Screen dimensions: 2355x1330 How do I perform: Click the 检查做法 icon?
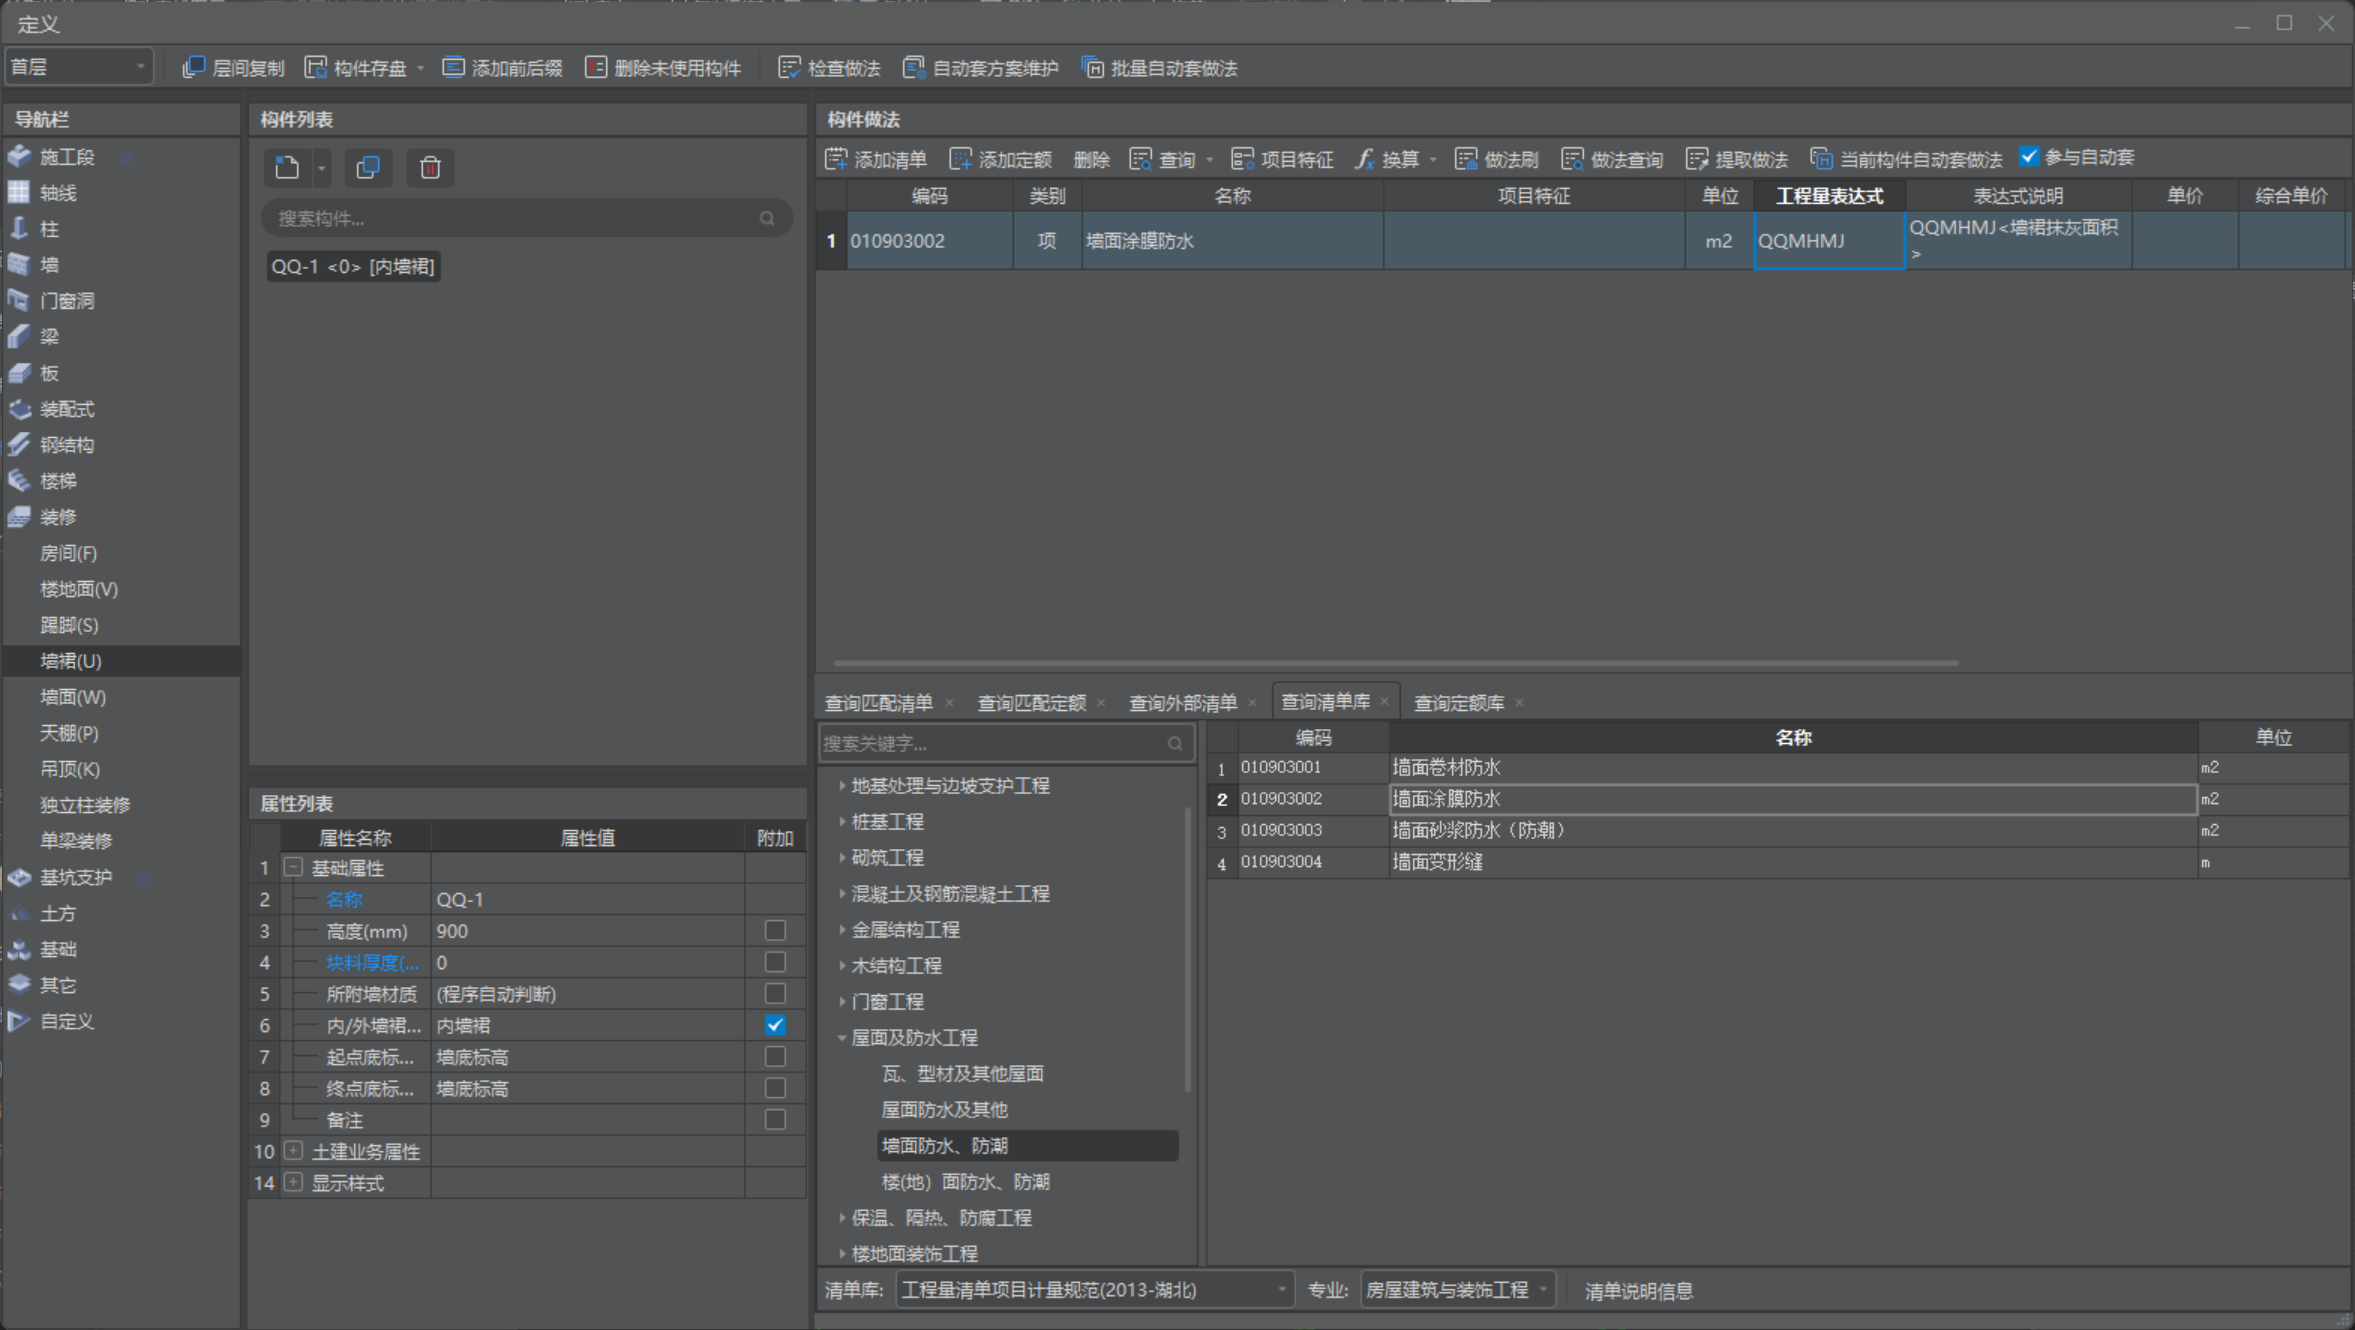[x=789, y=67]
